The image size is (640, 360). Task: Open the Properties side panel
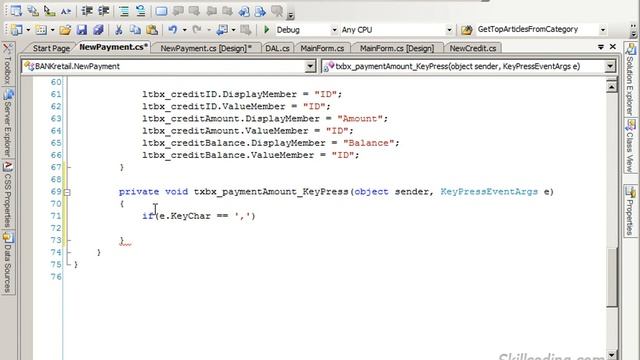(x=630, y=210)
